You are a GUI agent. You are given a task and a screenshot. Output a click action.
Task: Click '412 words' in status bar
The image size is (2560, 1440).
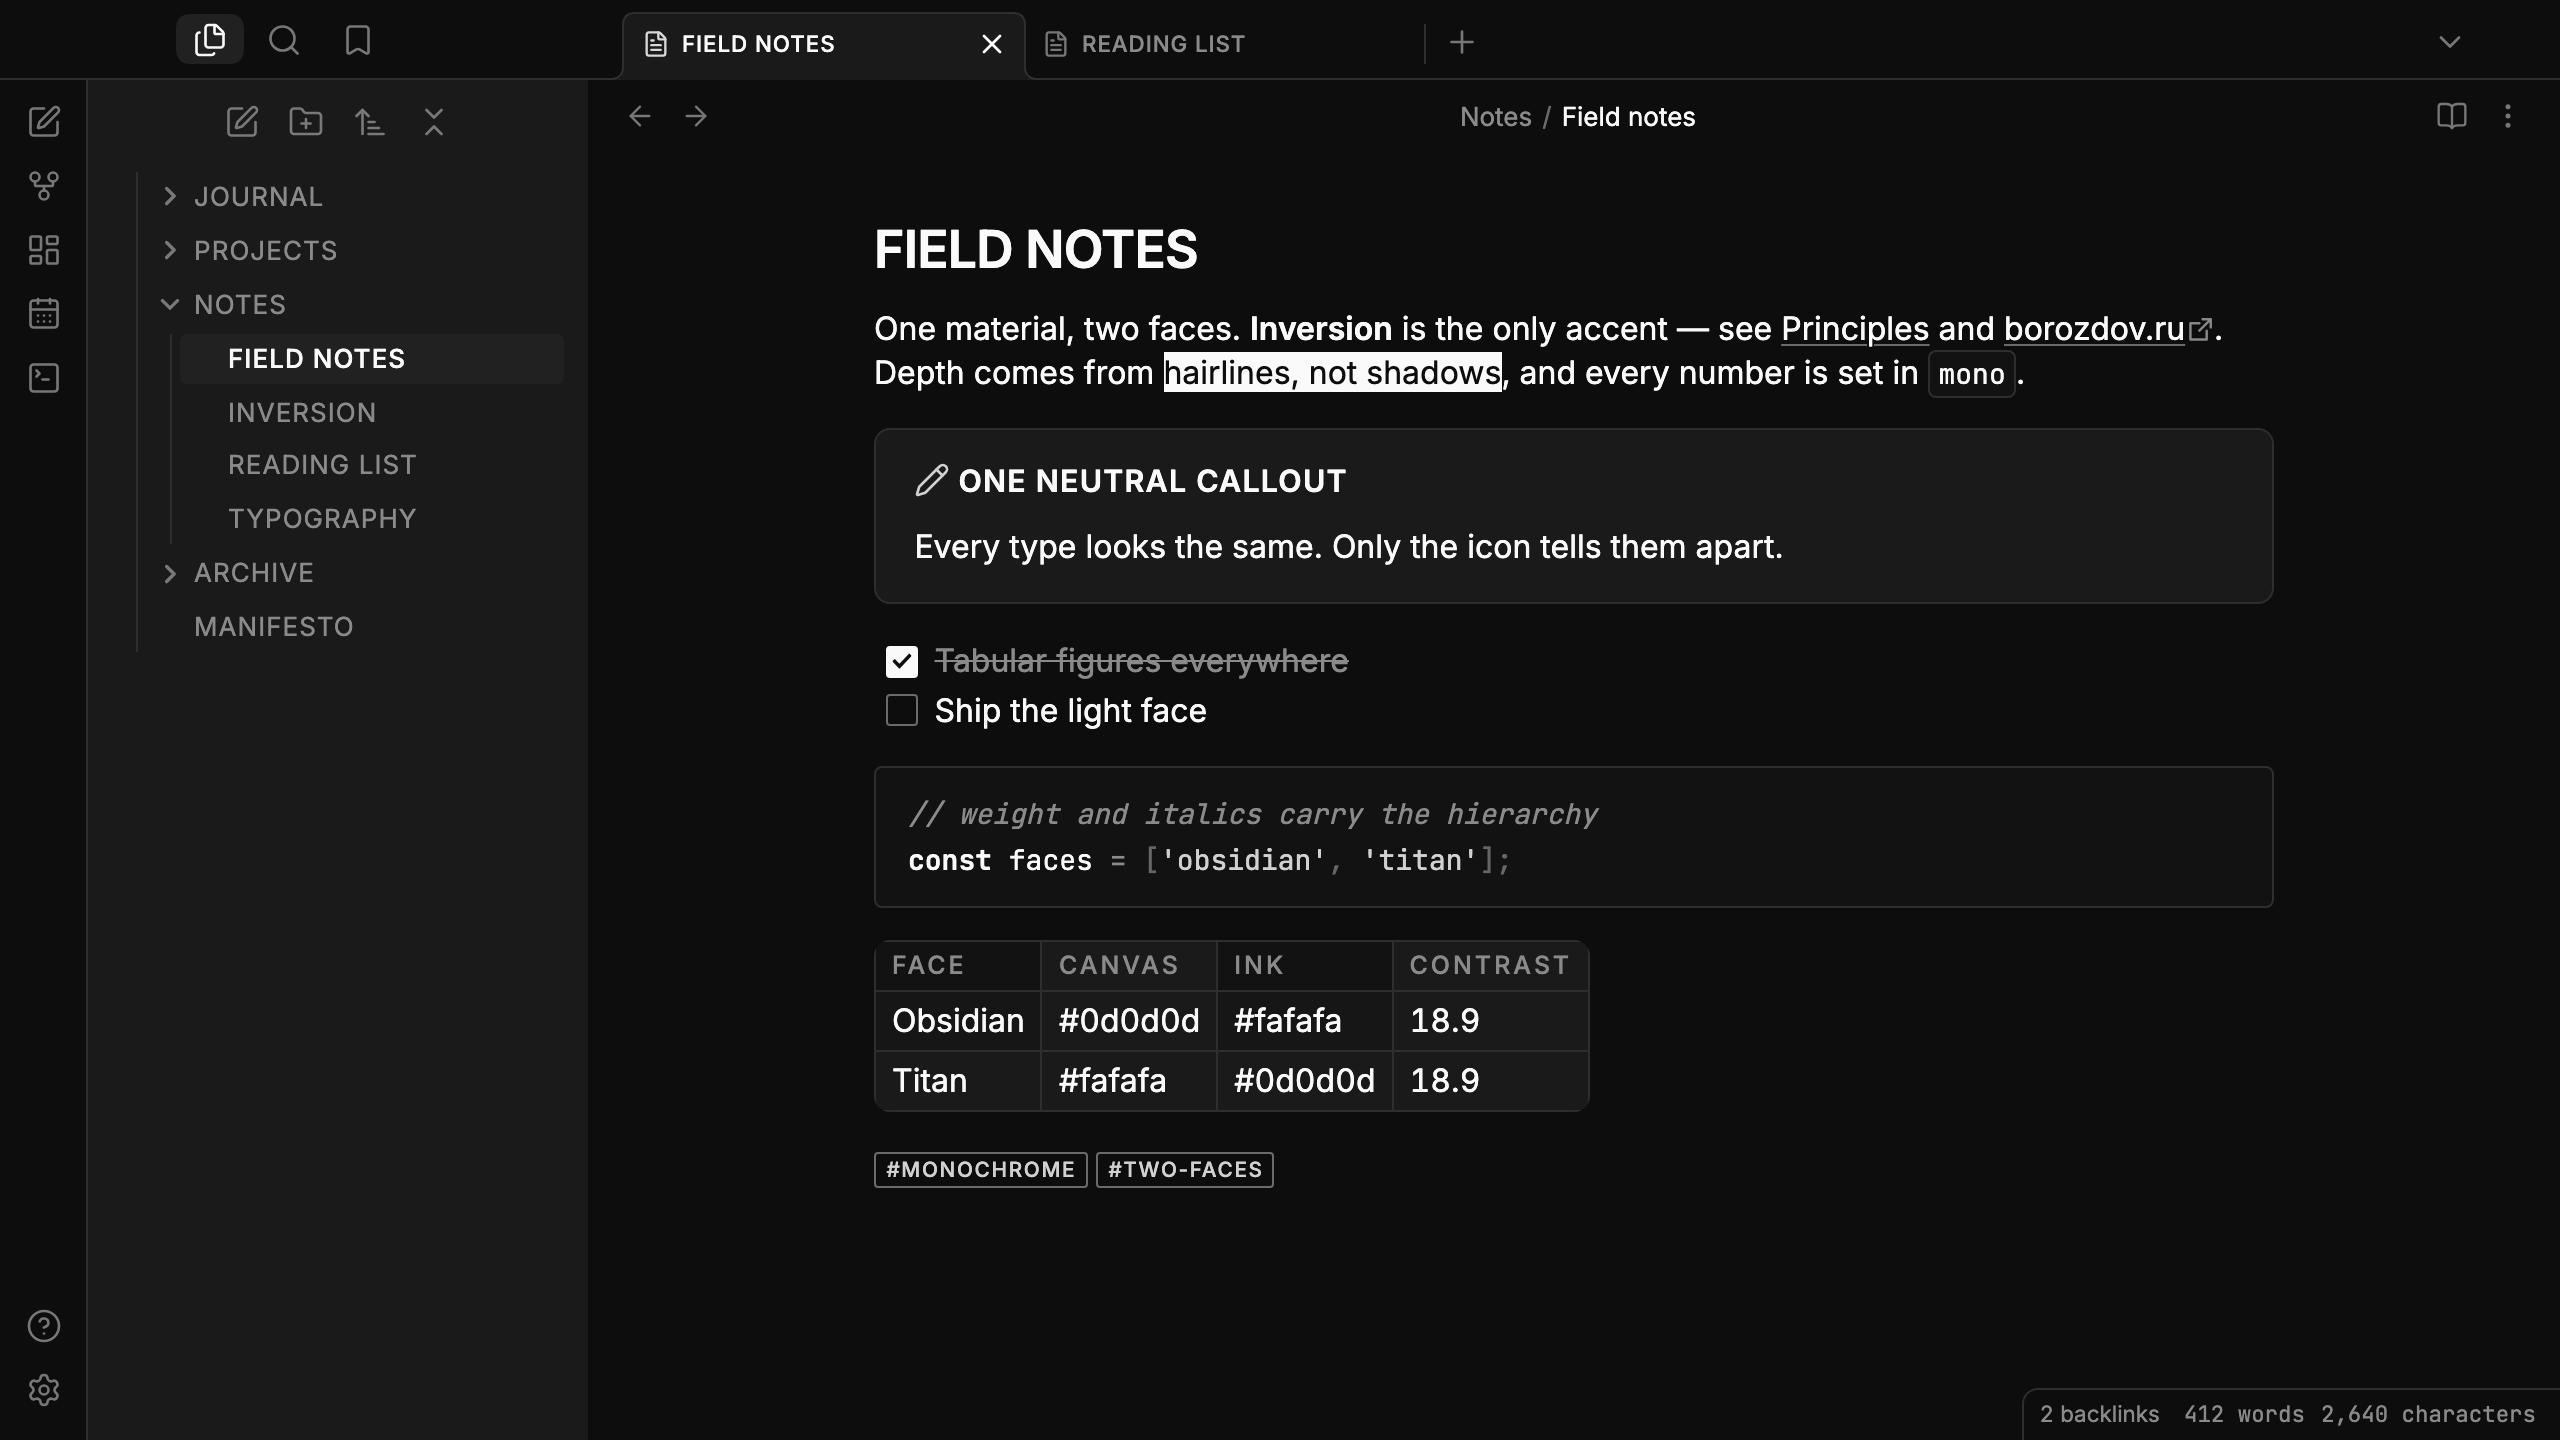point(2244,1414)
